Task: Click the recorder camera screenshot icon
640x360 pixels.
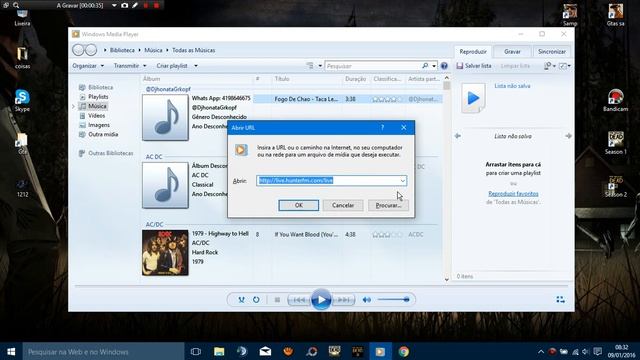Action: pyautogui.click(x=124, y=5)
